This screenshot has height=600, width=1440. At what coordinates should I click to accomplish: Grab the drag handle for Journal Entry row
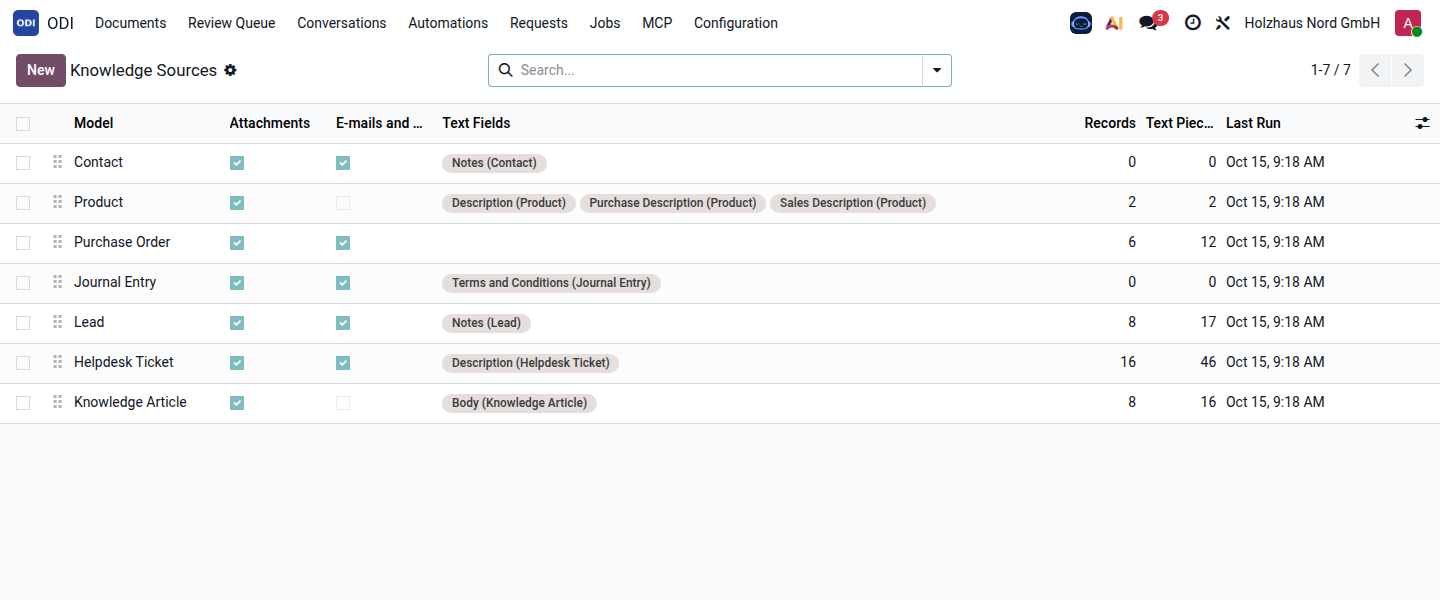tap(57, 282)
